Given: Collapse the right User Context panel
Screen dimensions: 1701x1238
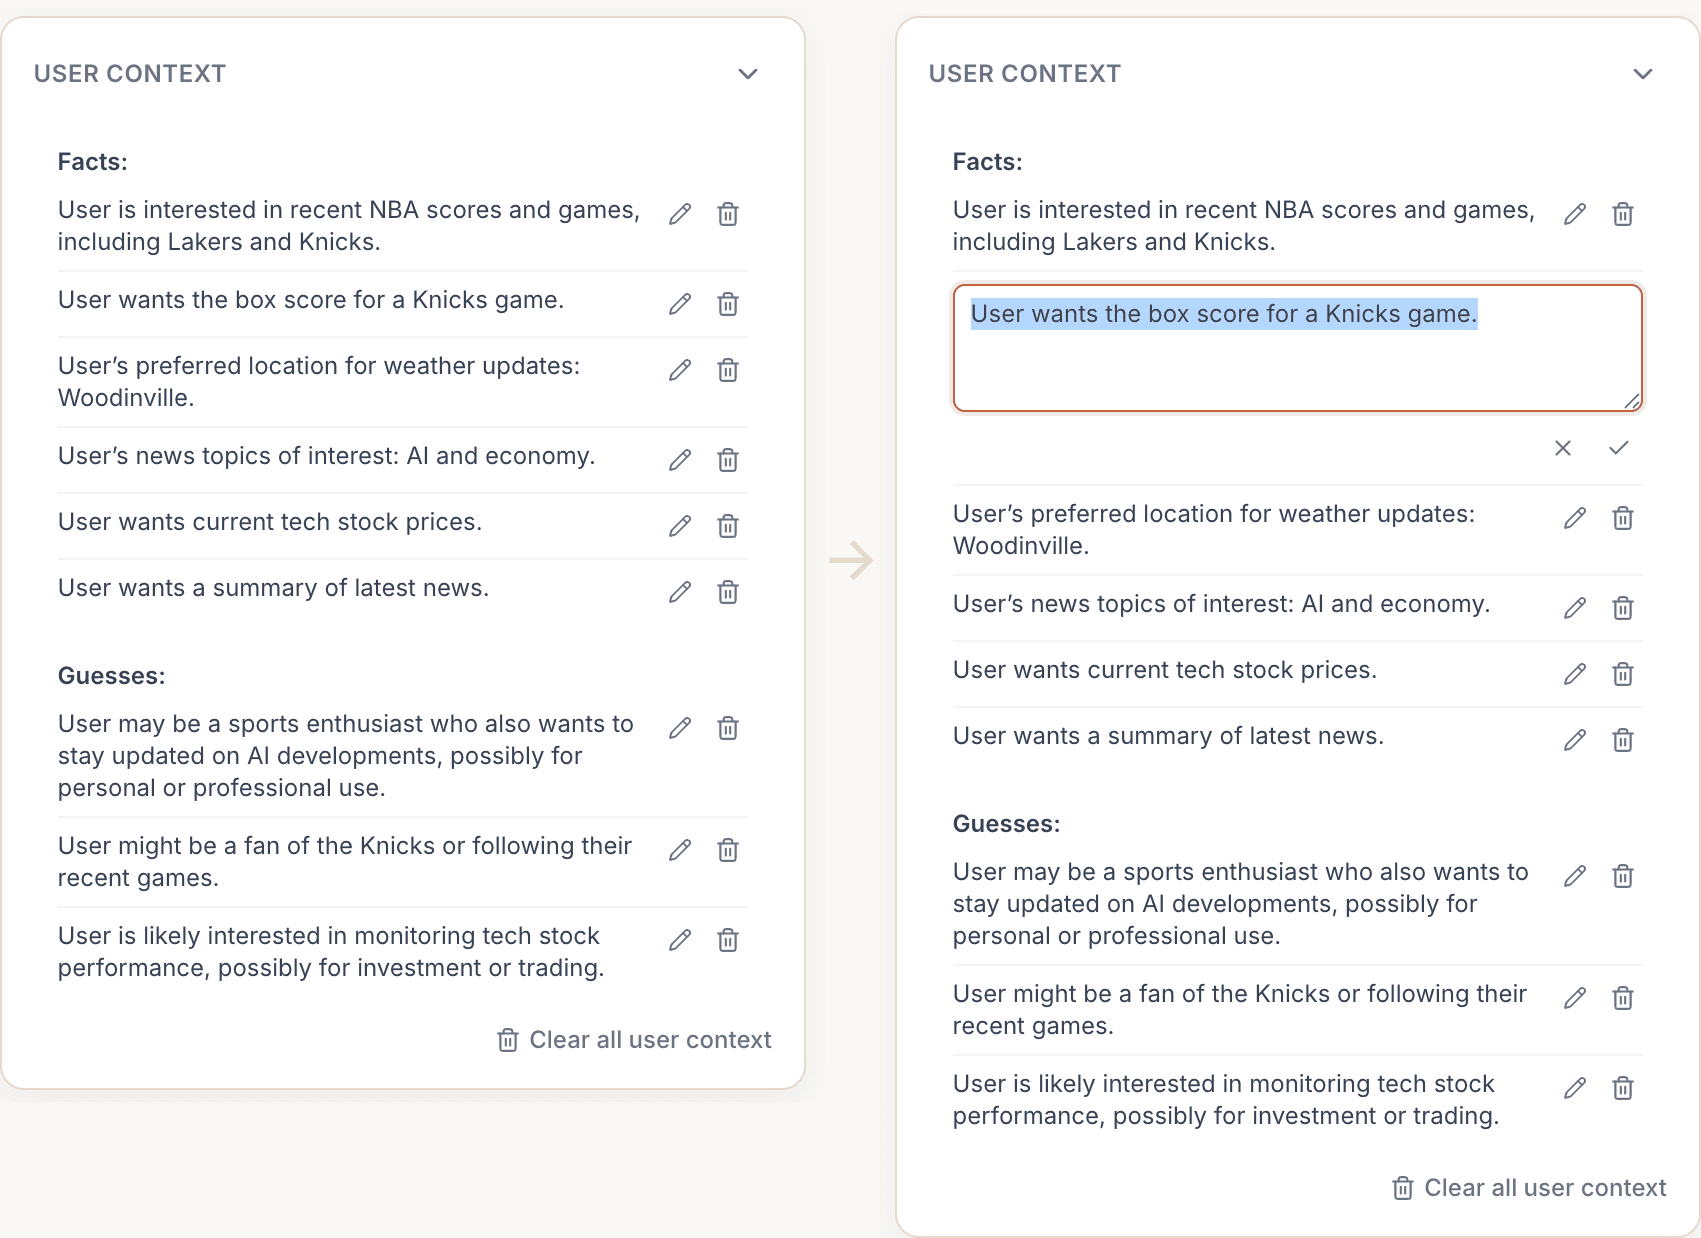Looking at the screenshot, I should [x=1643, y=74].
